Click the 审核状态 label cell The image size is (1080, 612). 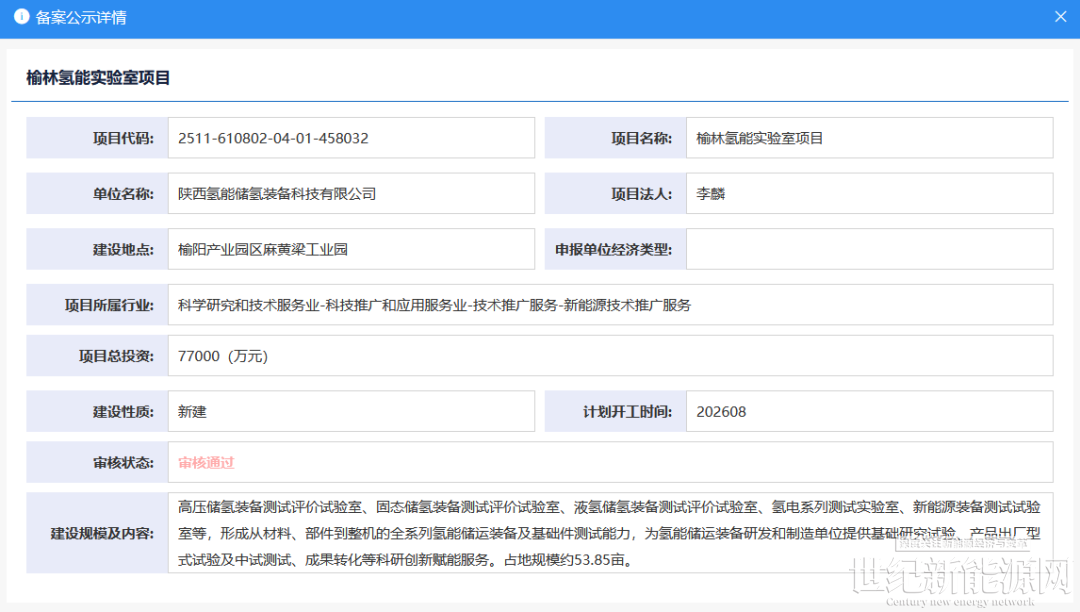click(97, 463)
